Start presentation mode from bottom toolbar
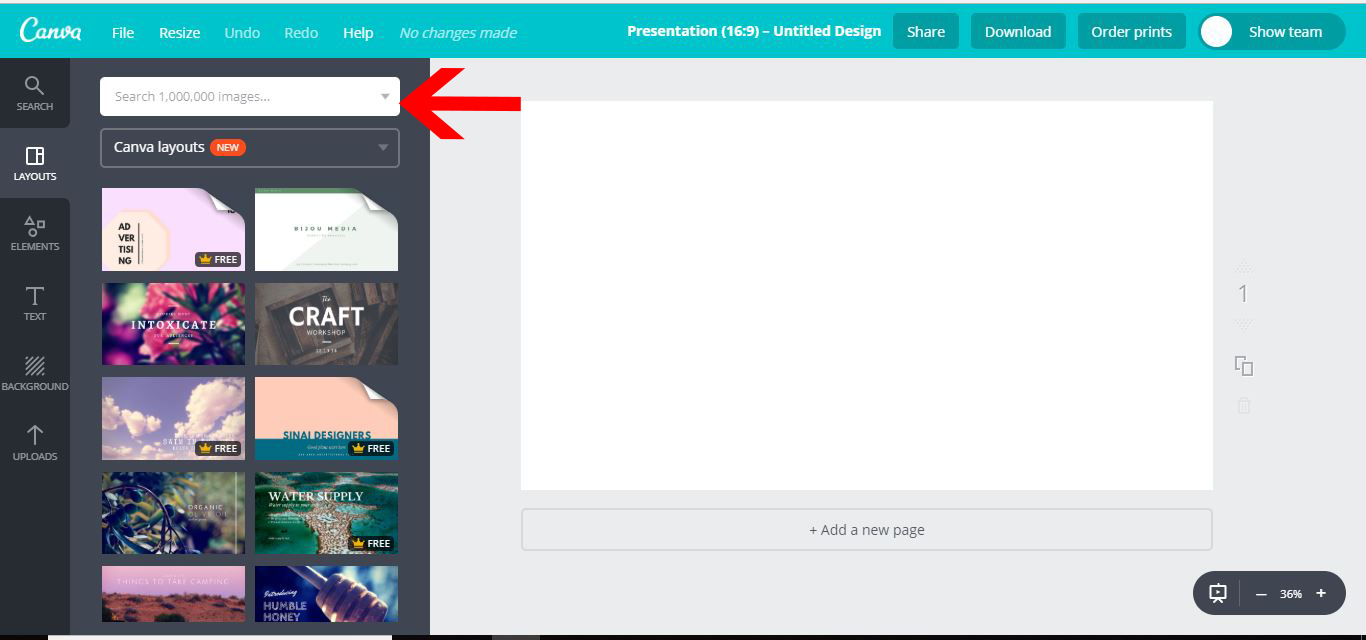The width and height of the screenshot is (1366, 640). tap(1217, 593)
